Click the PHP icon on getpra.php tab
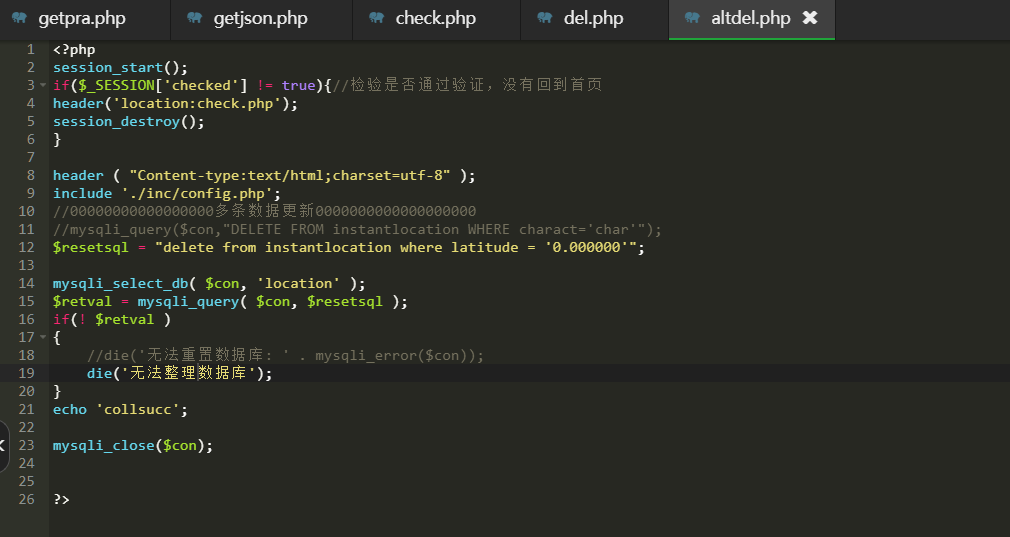1010x537 pixels. pyautogui.click(x=19, y=18)
